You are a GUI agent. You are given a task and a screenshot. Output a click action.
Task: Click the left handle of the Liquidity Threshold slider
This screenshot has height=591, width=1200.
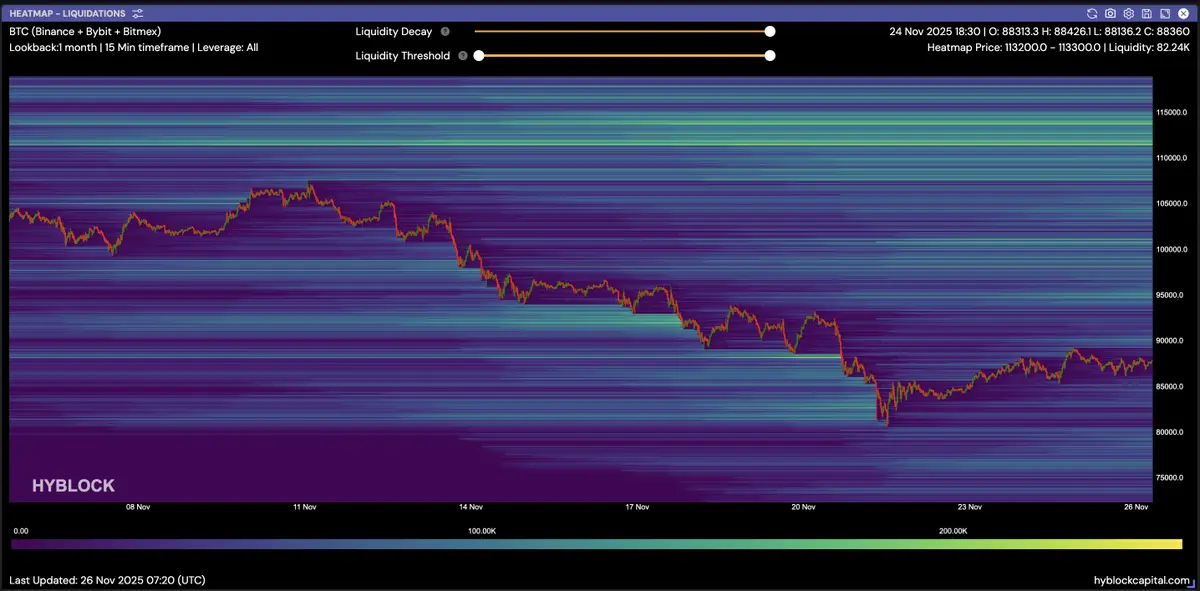(479, 56)
